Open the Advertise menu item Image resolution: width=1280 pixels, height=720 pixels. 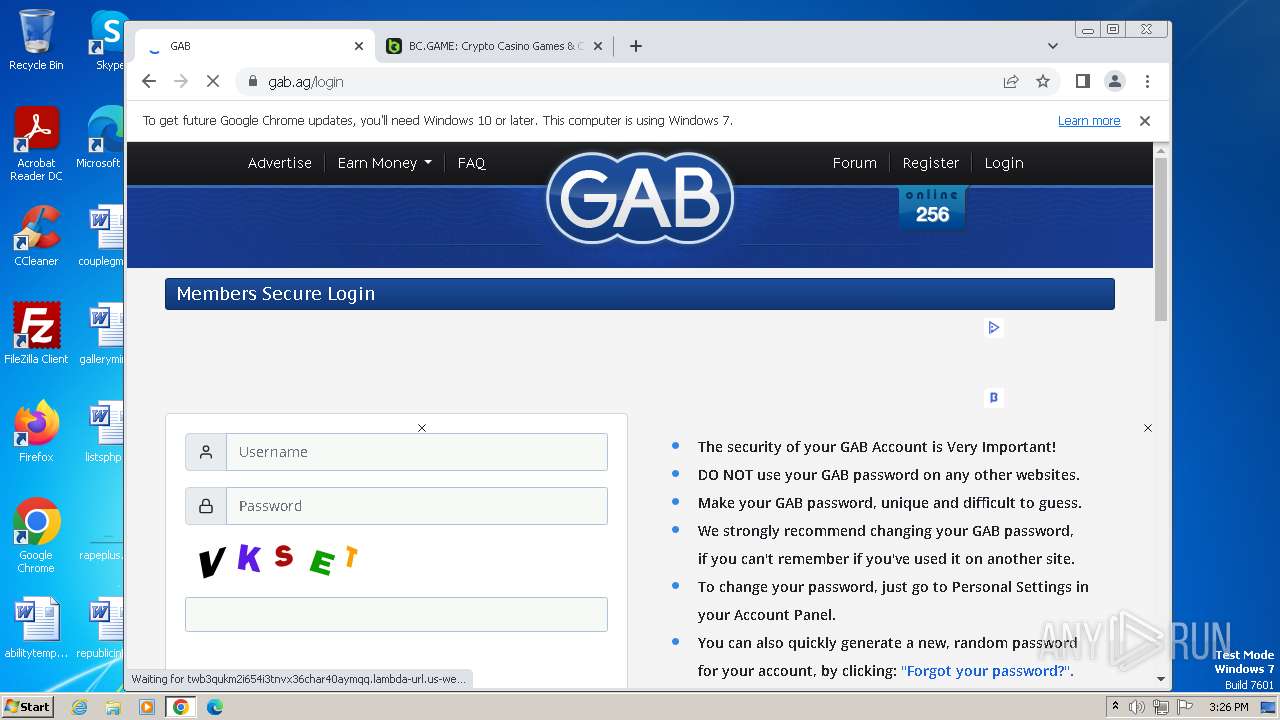280,163
